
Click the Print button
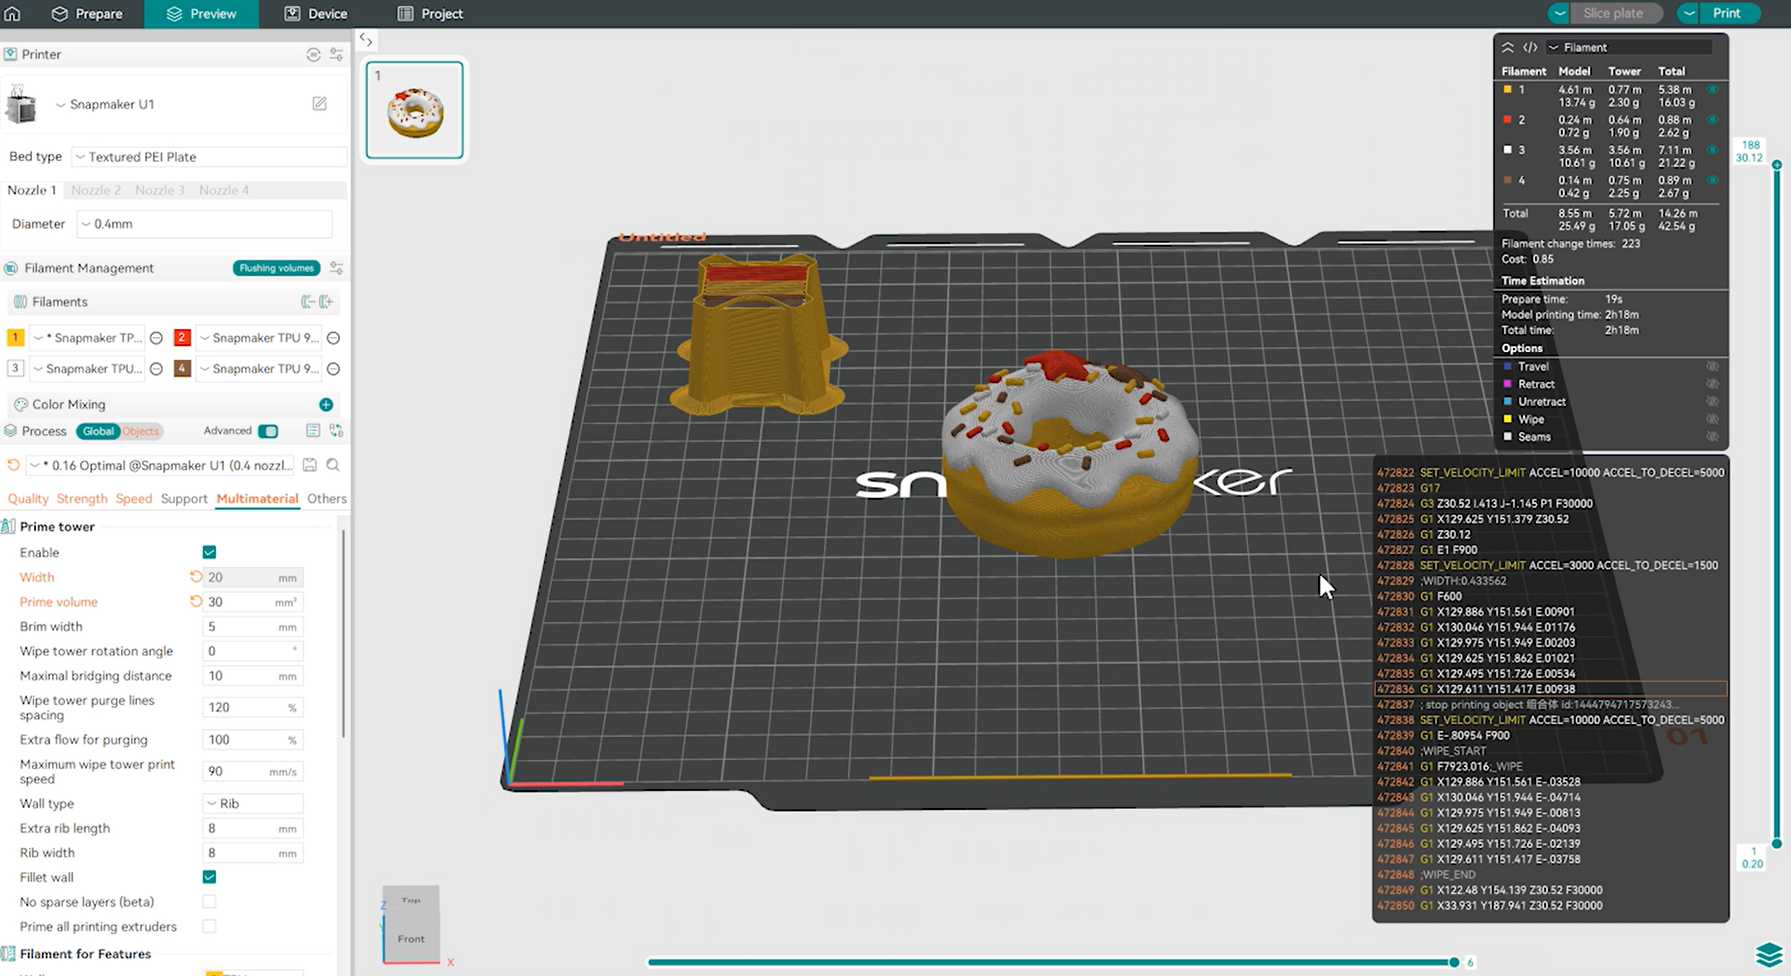click(x=1729, y=14)
